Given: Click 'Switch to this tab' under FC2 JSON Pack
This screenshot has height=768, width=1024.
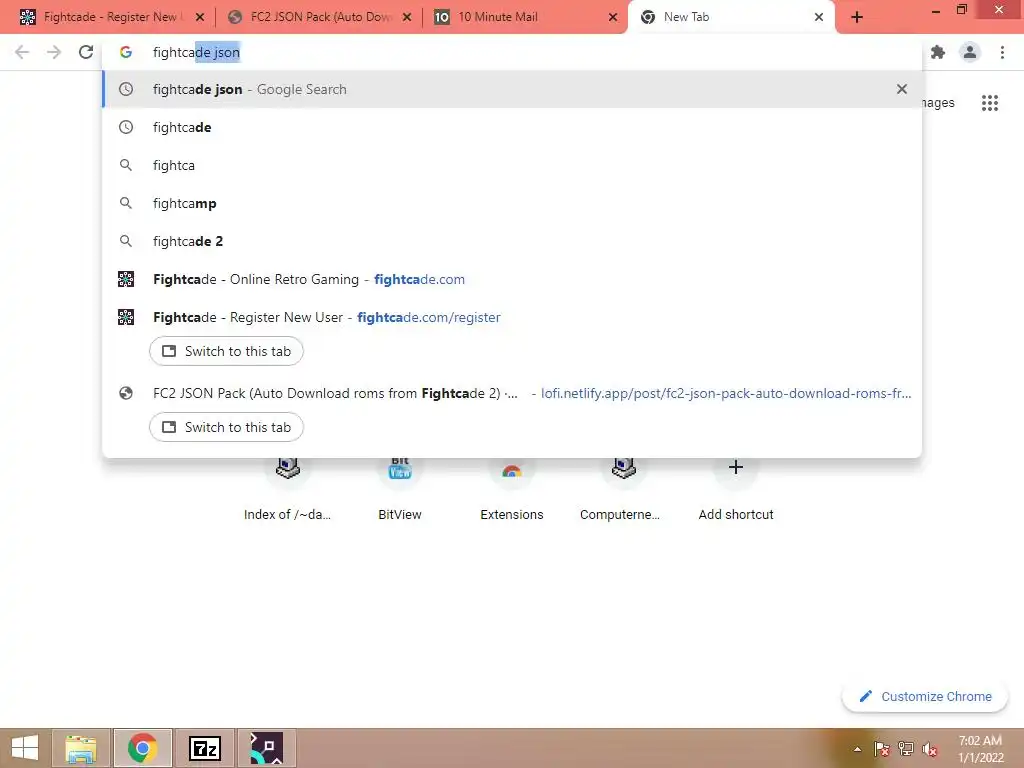Looking at the screenshot, I should (226, 427).
